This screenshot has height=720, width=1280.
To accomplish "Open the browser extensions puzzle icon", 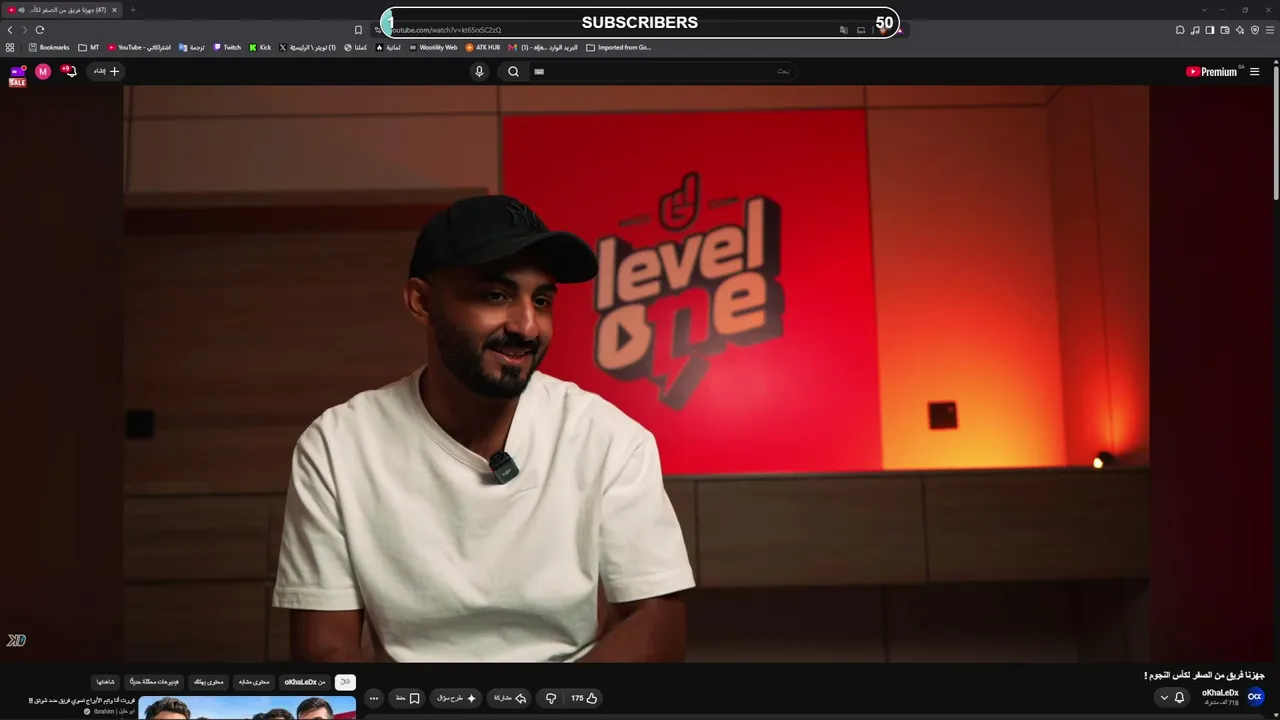I will tap(1180, 30).
